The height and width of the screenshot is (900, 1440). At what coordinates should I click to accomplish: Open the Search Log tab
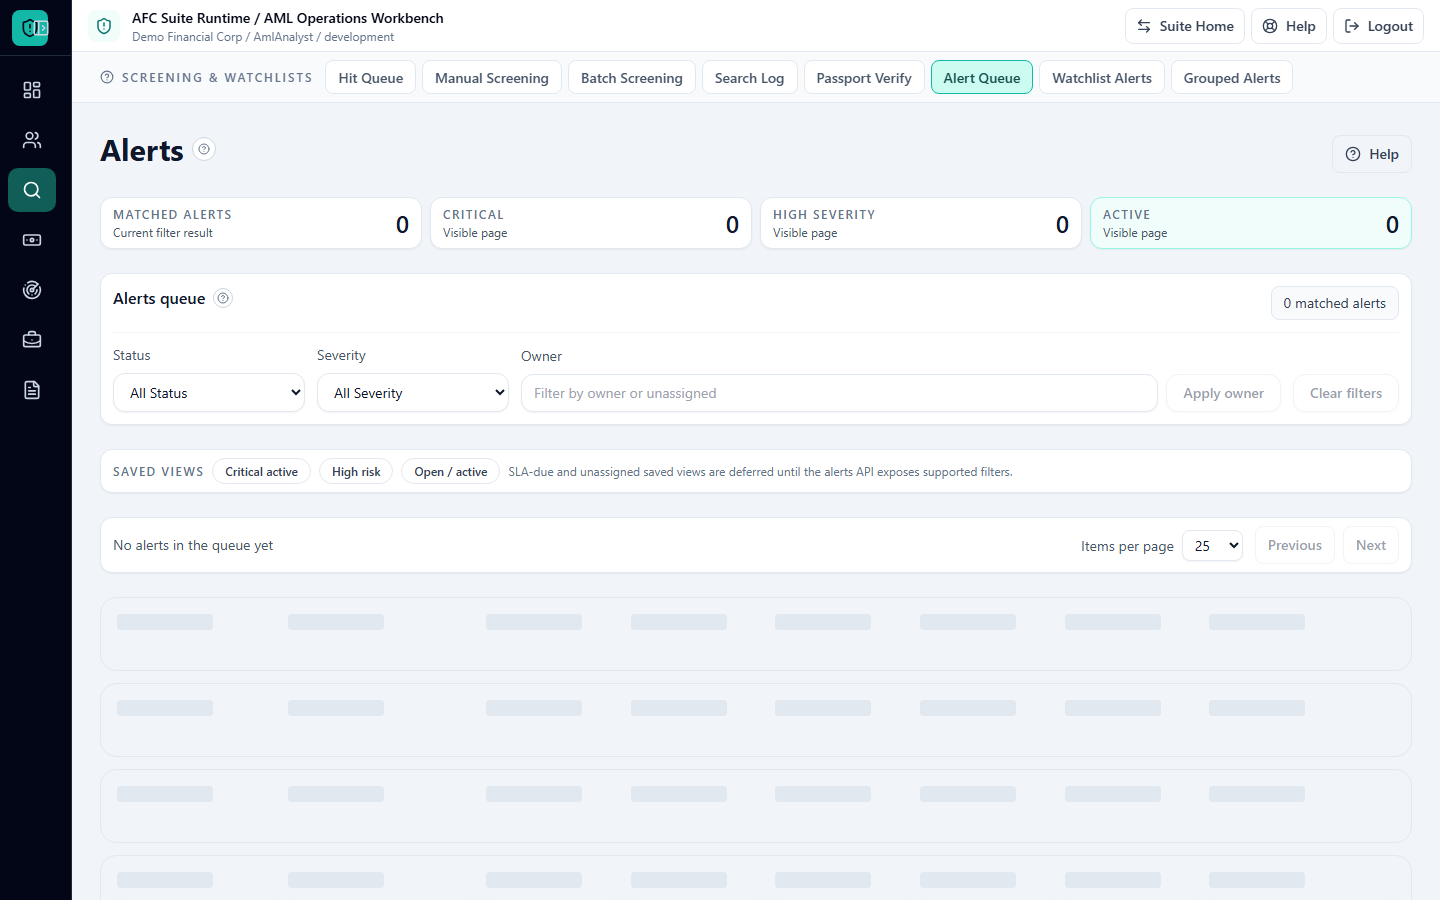750,78
